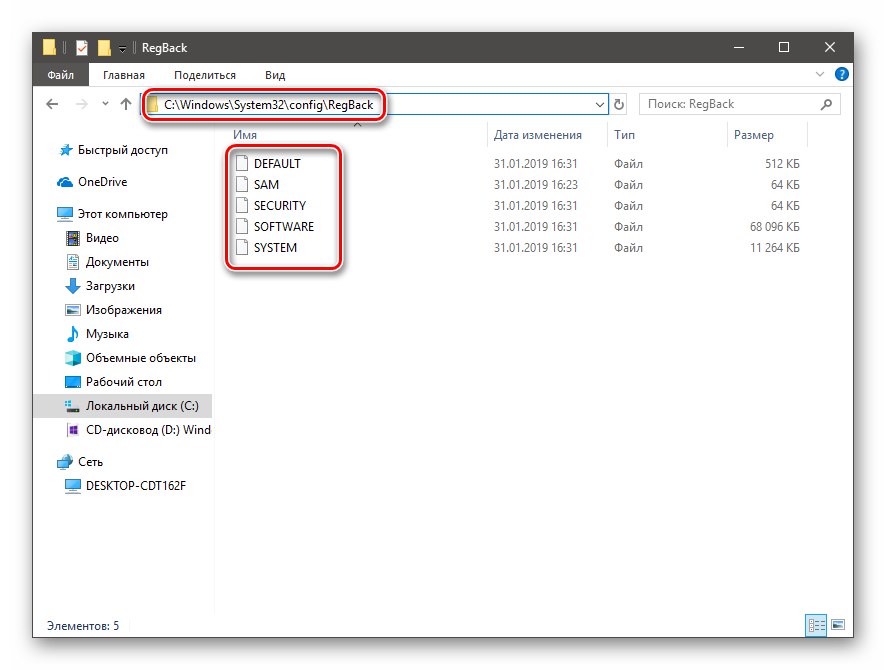Sort by Дата изменения column header
This screenshot has height=670, width=886.
point(537,135)
